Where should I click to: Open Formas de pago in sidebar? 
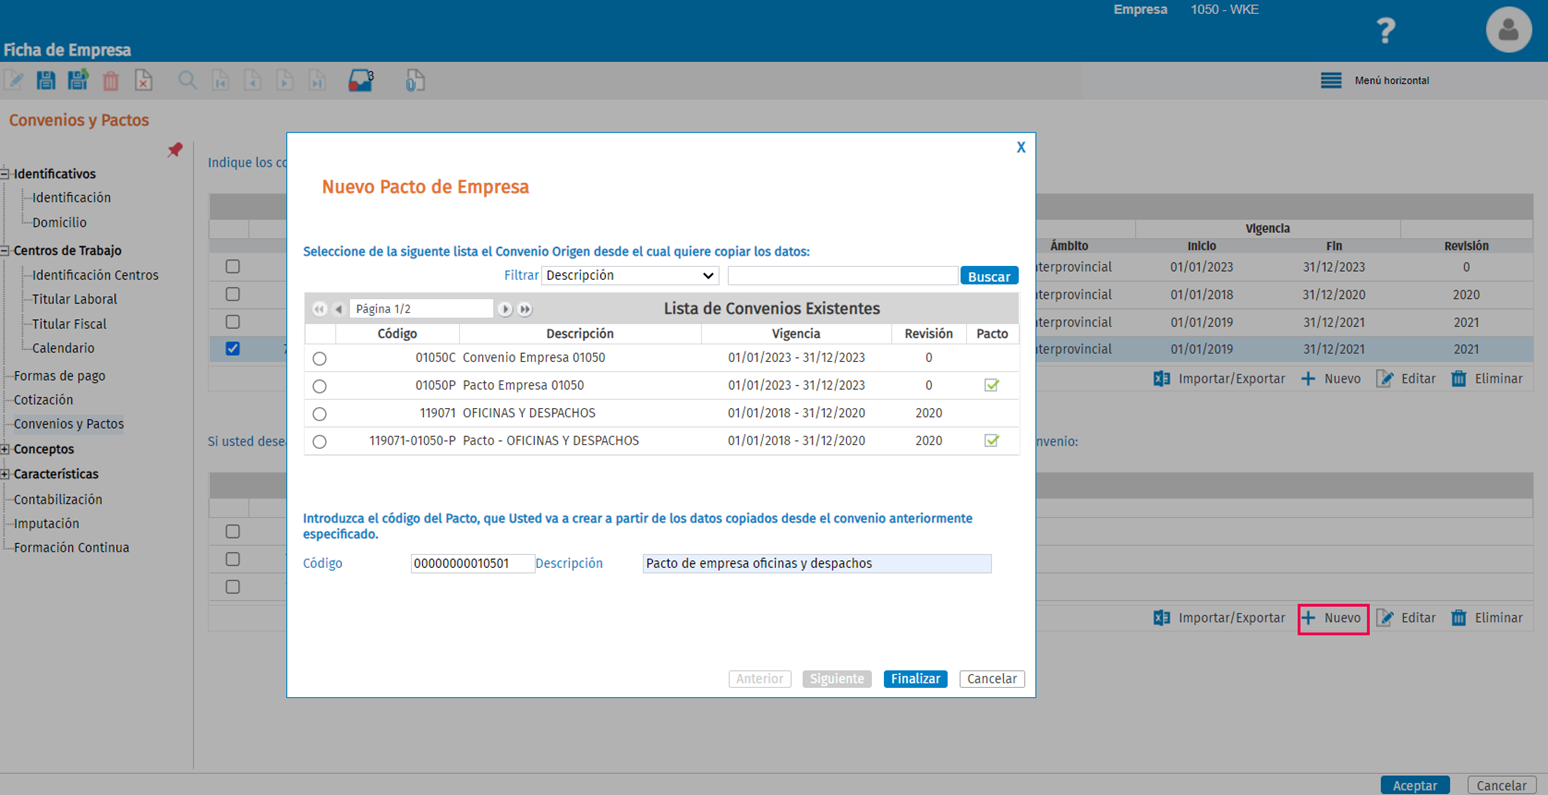coord(59,376)
